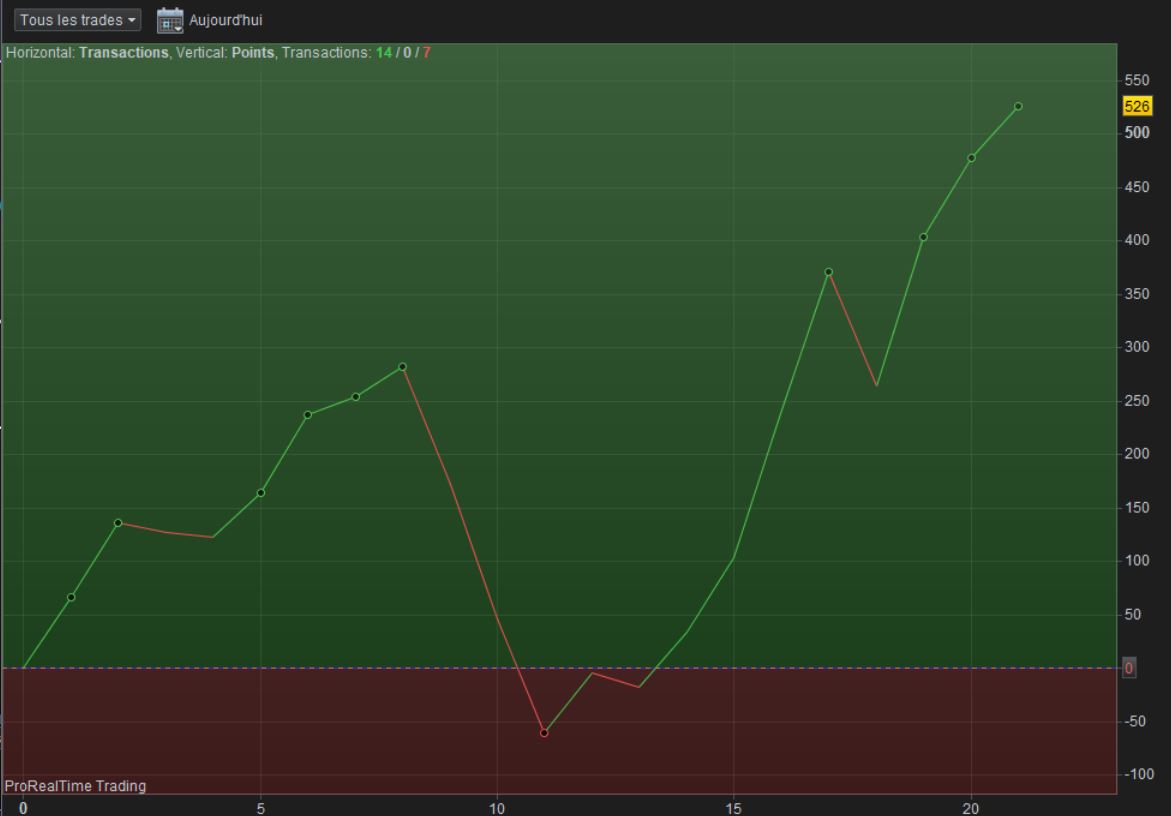Click the Vertical: Points label
1171x816 pixels.
tap(225, 53)
